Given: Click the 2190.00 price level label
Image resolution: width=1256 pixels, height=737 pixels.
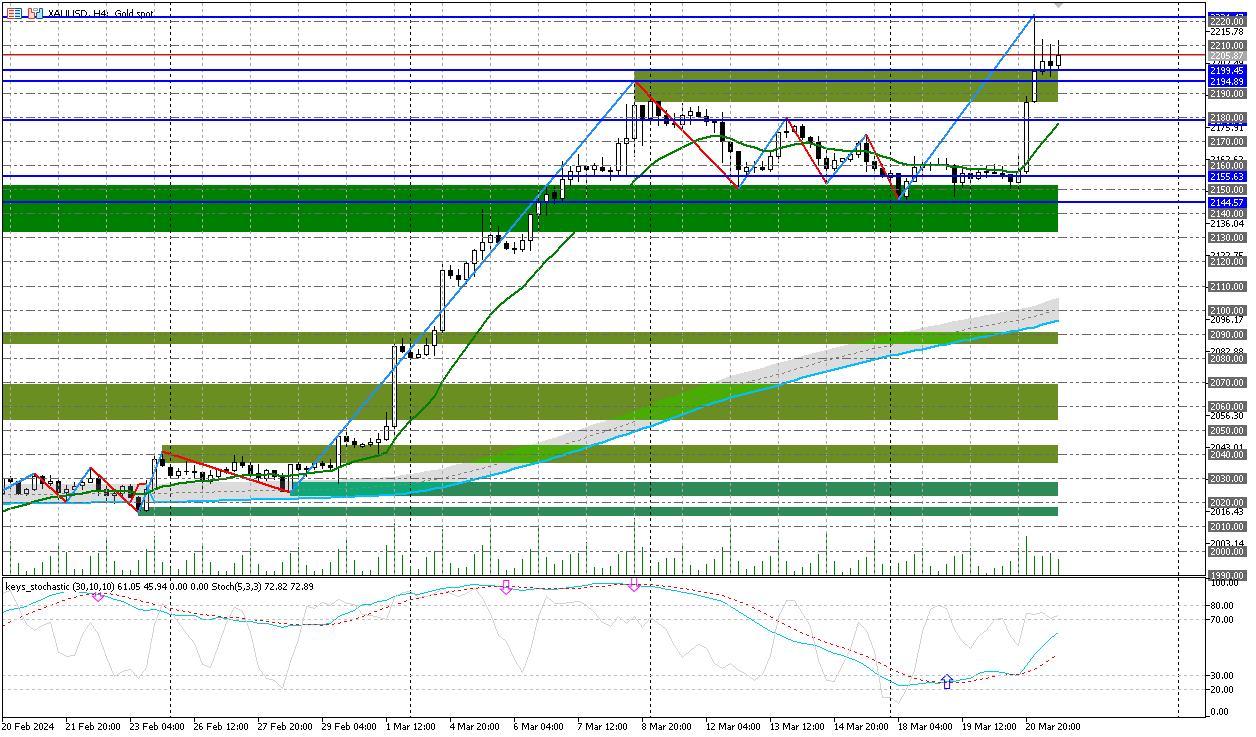Looking at the screenshot, I should 1226,93.
